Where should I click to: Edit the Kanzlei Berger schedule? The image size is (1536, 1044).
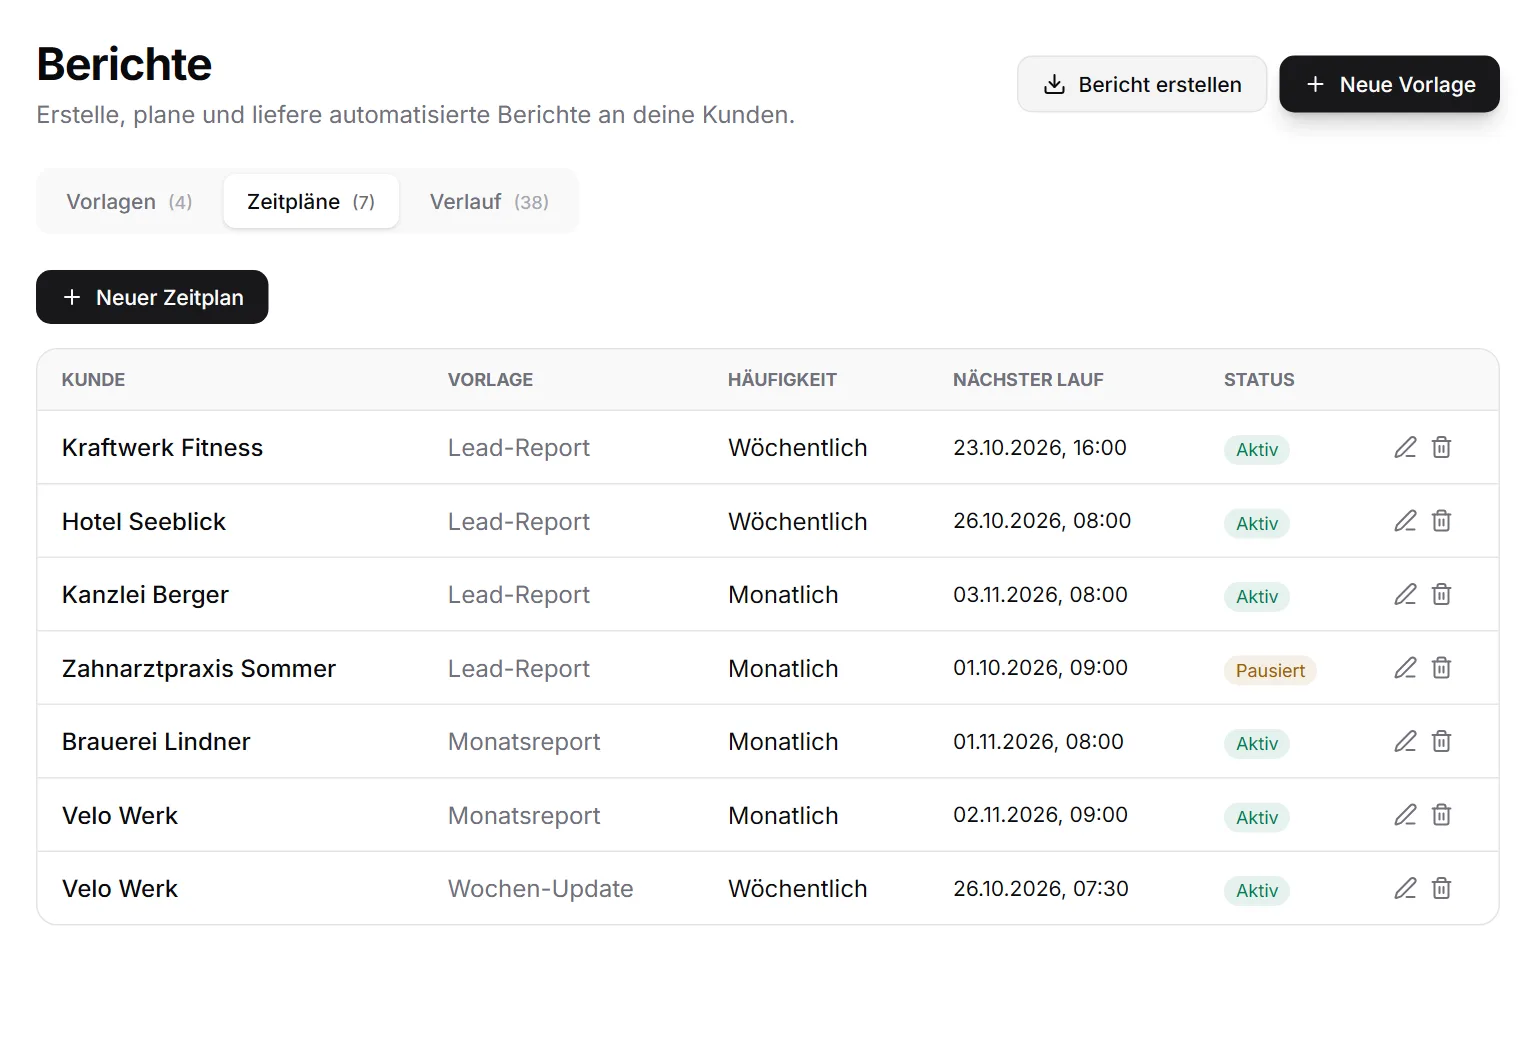(1405, 594)
